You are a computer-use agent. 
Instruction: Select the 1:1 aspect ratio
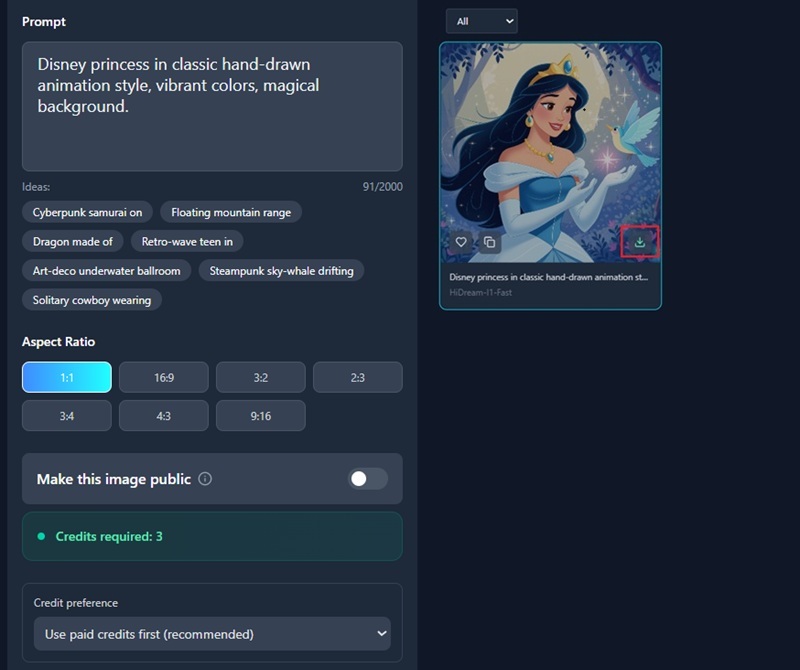[x=67, y=377]
